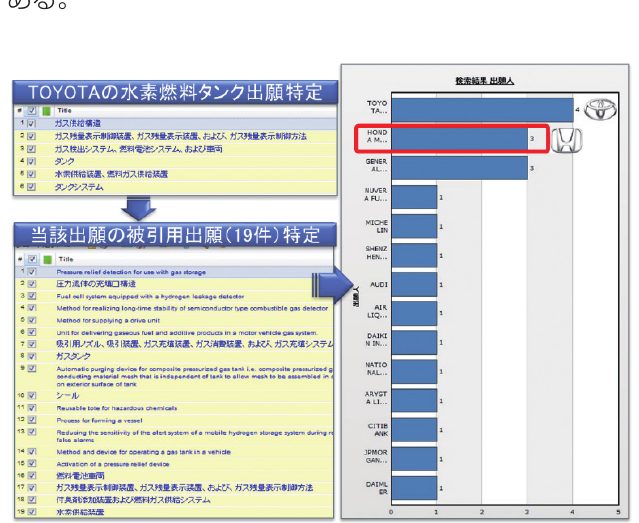Open title Reusable tote for hazardous chemicals
This screenshot has height=523, width=639.
[117, 408]
